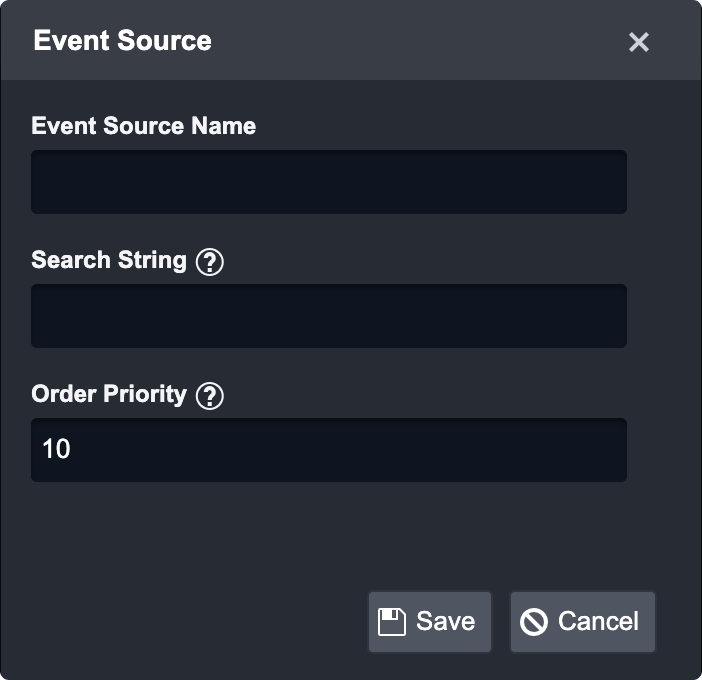Click the floppy disk icon on Save

[x=392, y=622]
